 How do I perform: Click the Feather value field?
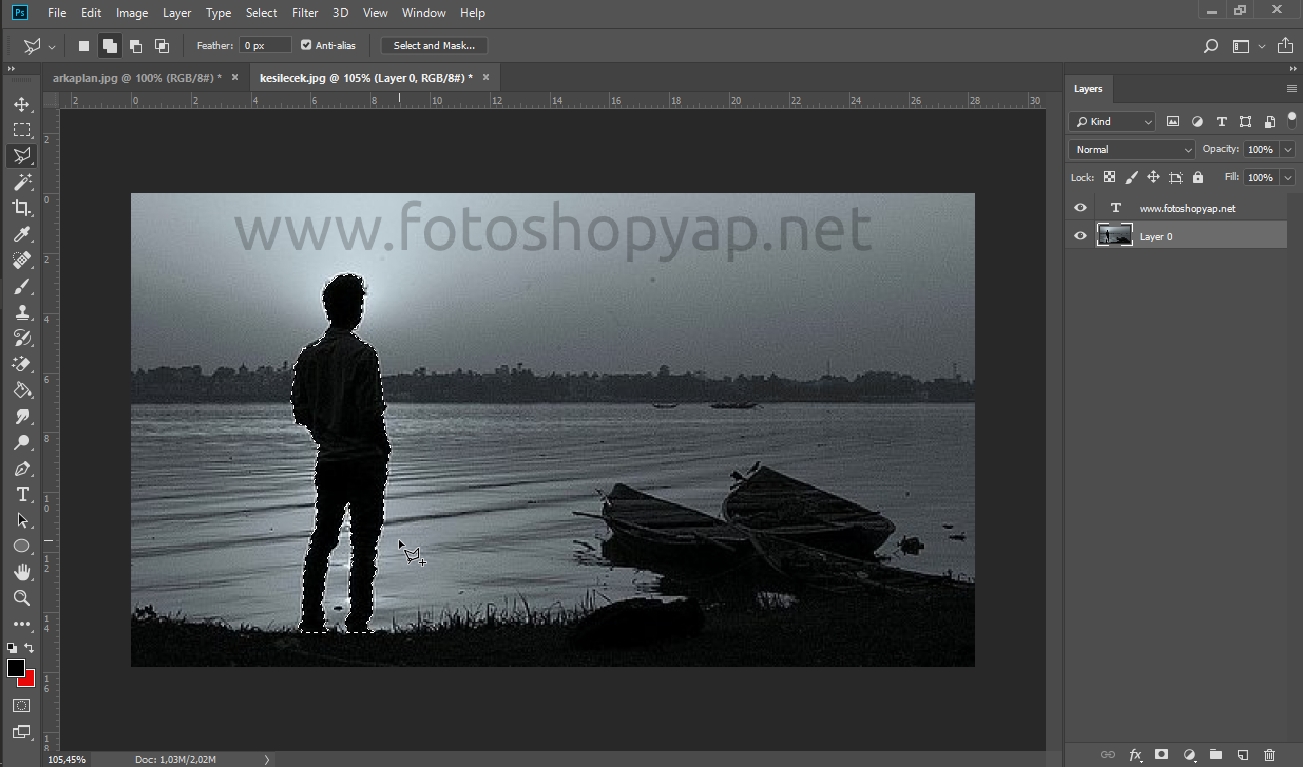point(265,45)
